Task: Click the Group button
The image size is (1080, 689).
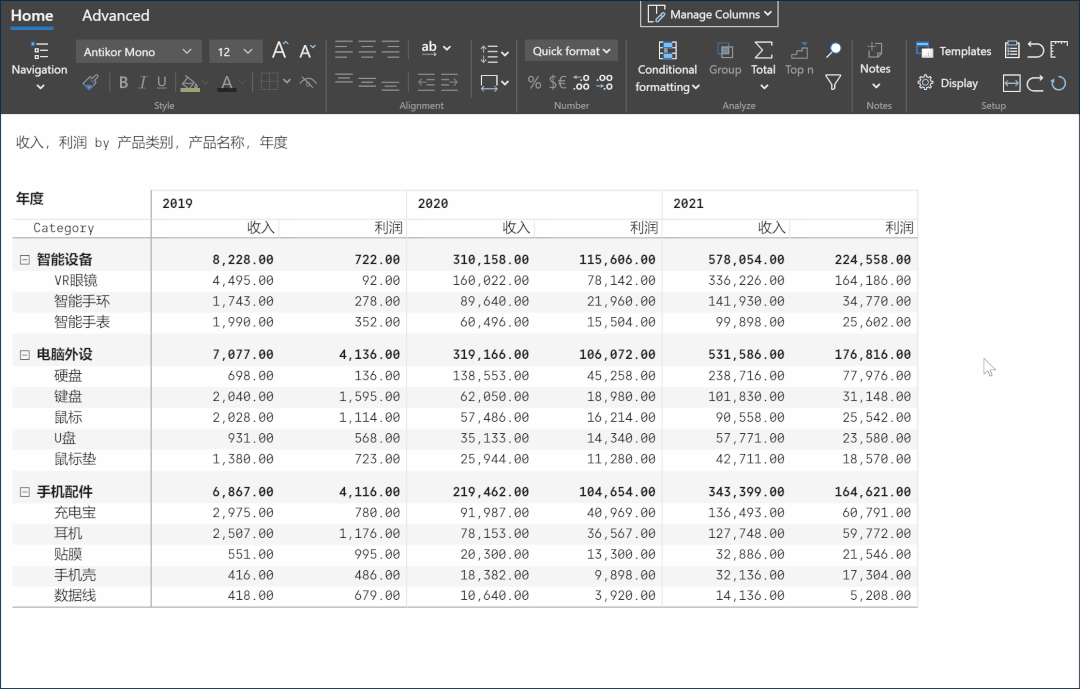Action: click(725, 59)
